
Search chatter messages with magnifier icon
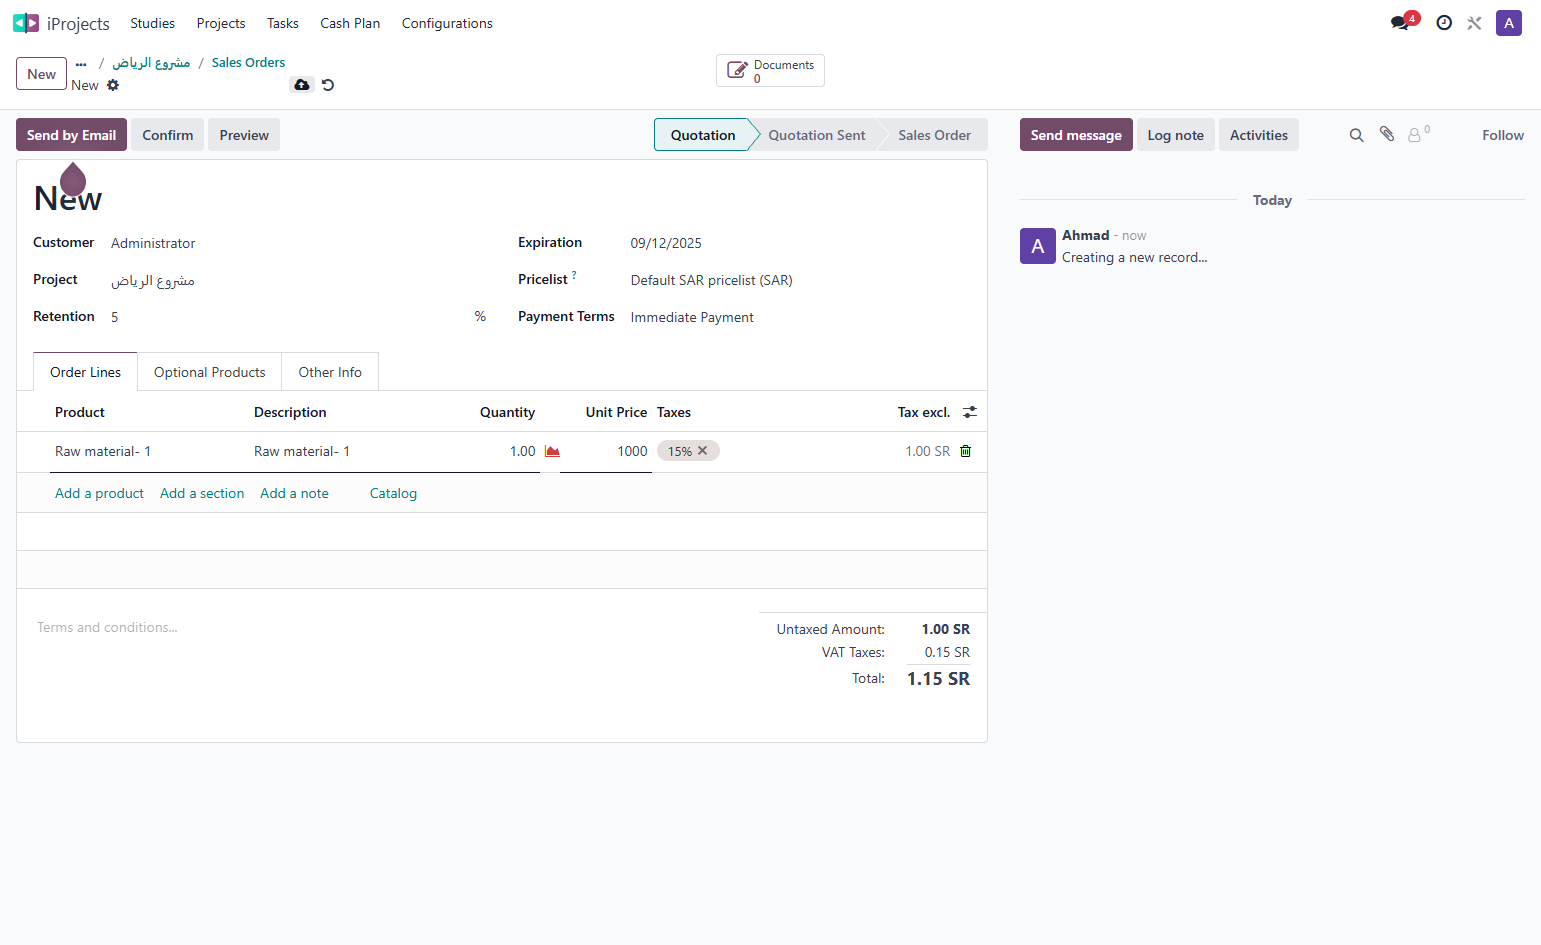click(1356, 135)
